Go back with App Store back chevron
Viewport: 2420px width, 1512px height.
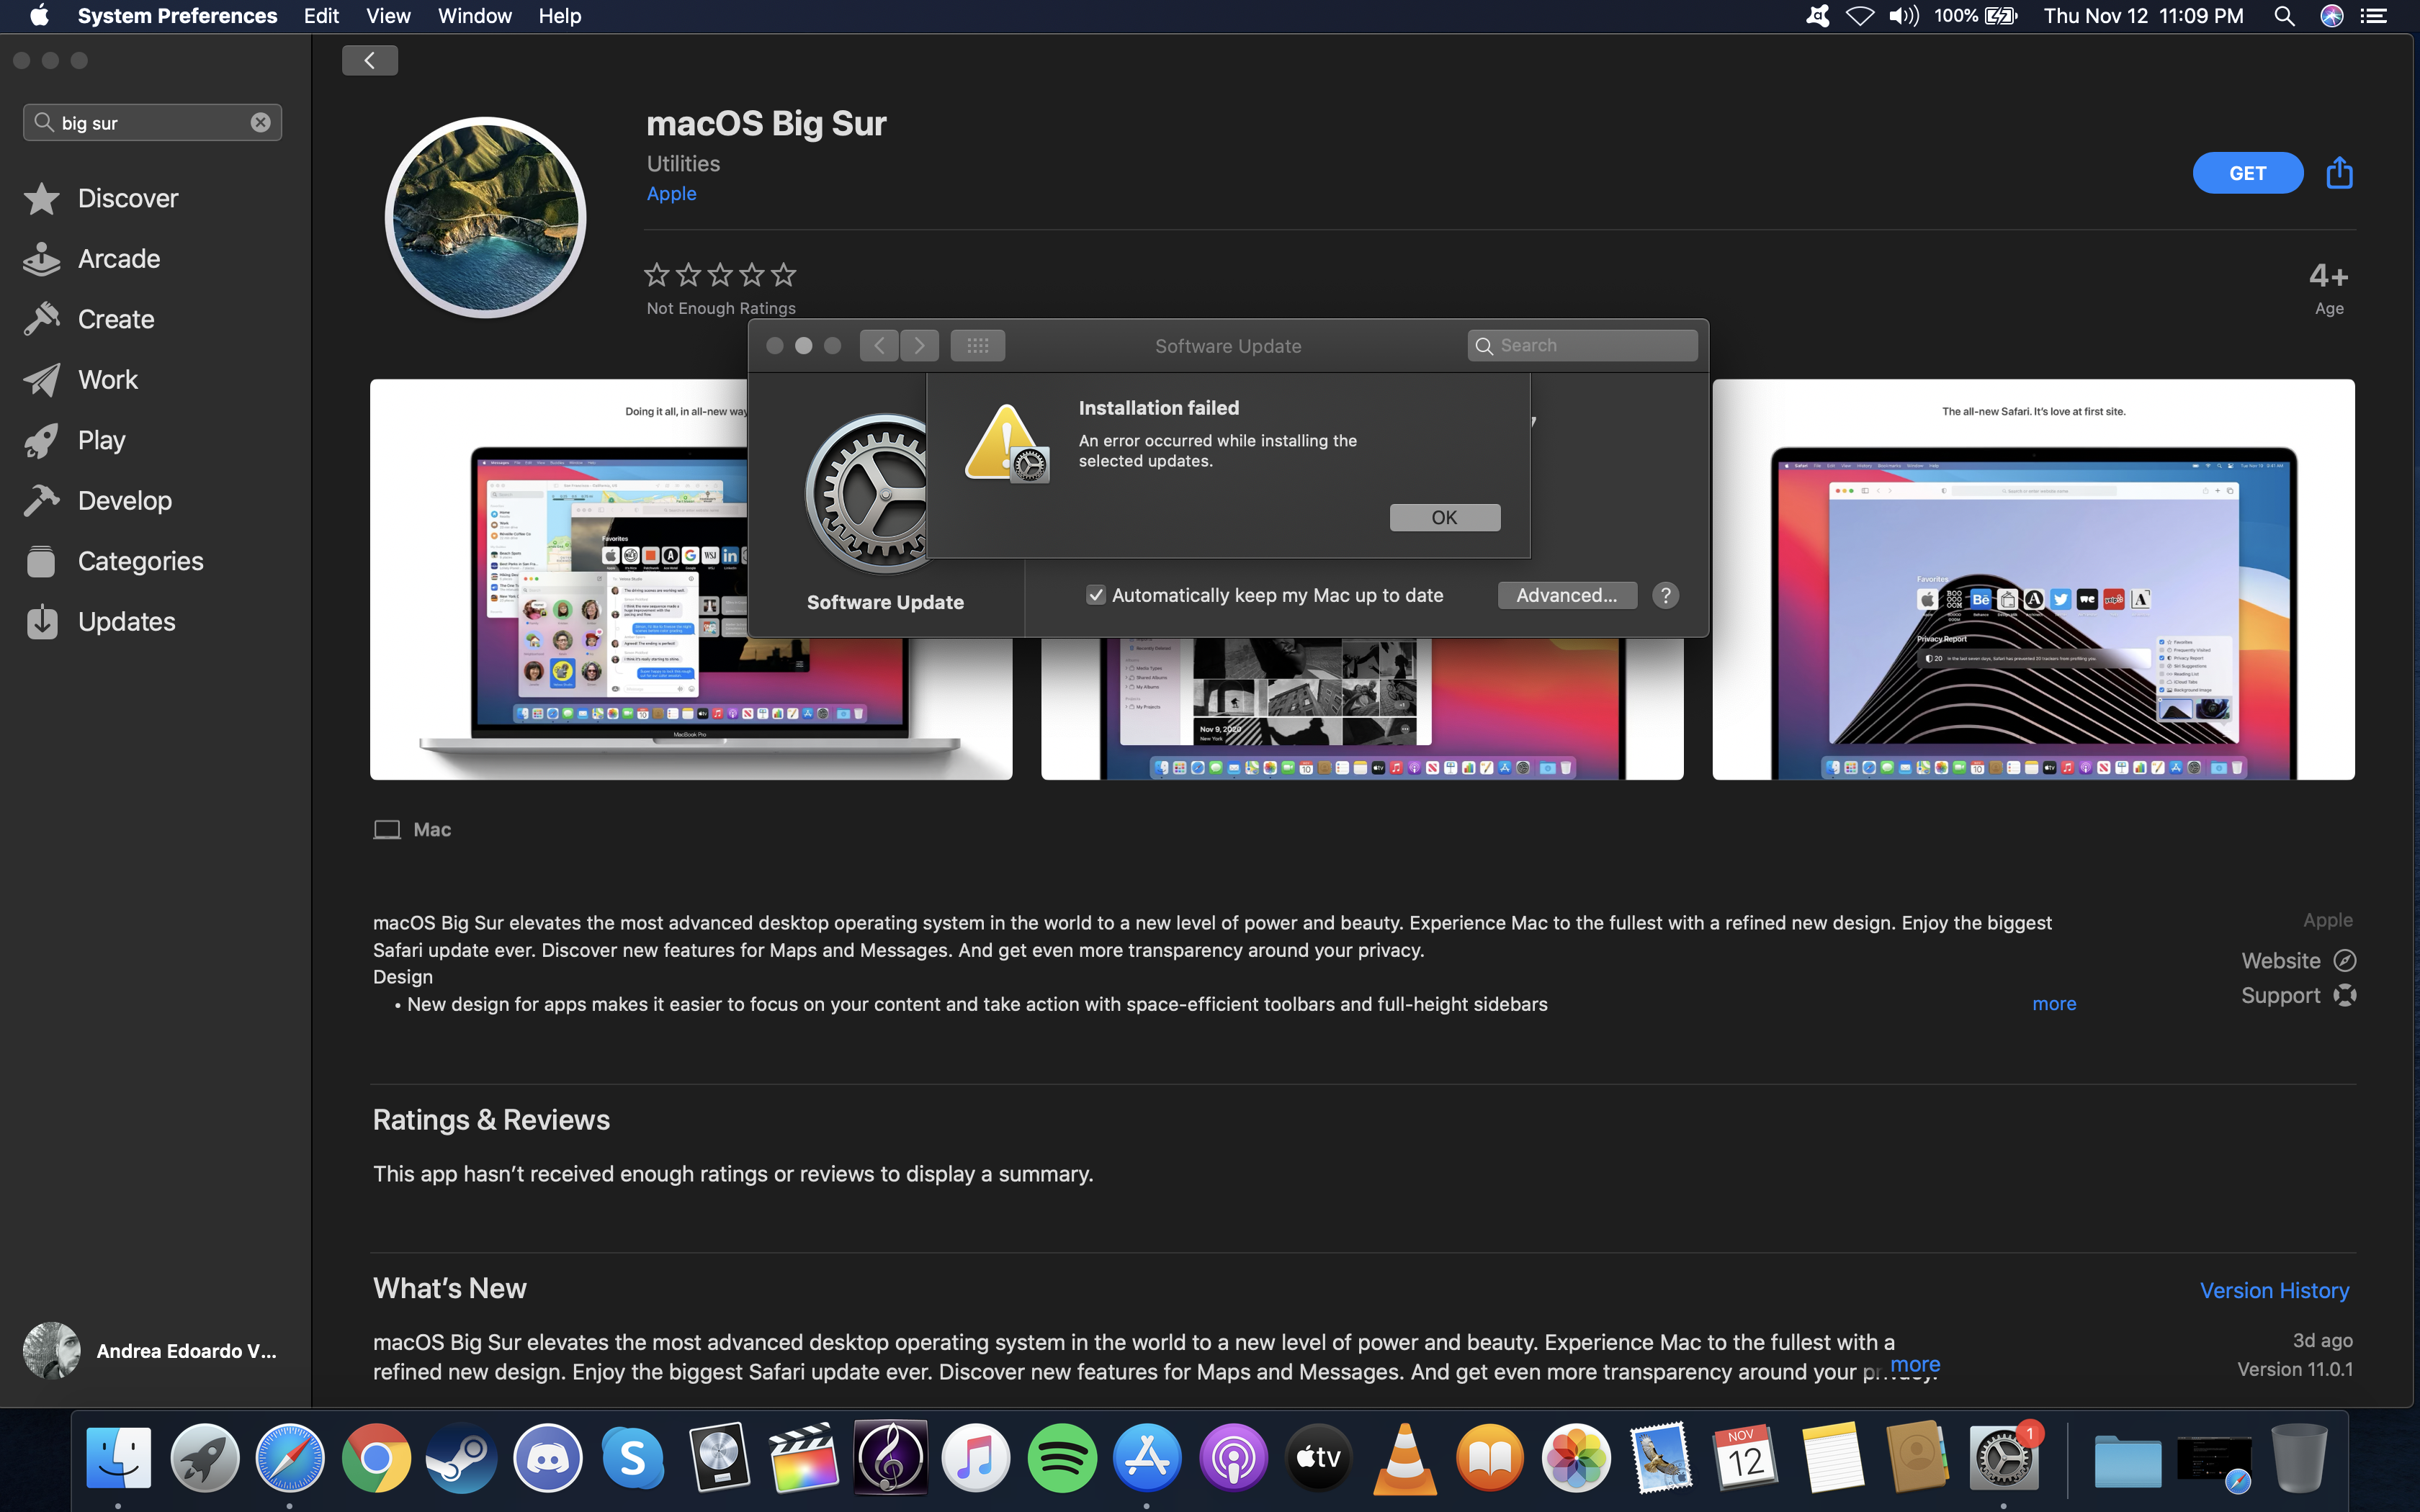[x=370, y=61]
